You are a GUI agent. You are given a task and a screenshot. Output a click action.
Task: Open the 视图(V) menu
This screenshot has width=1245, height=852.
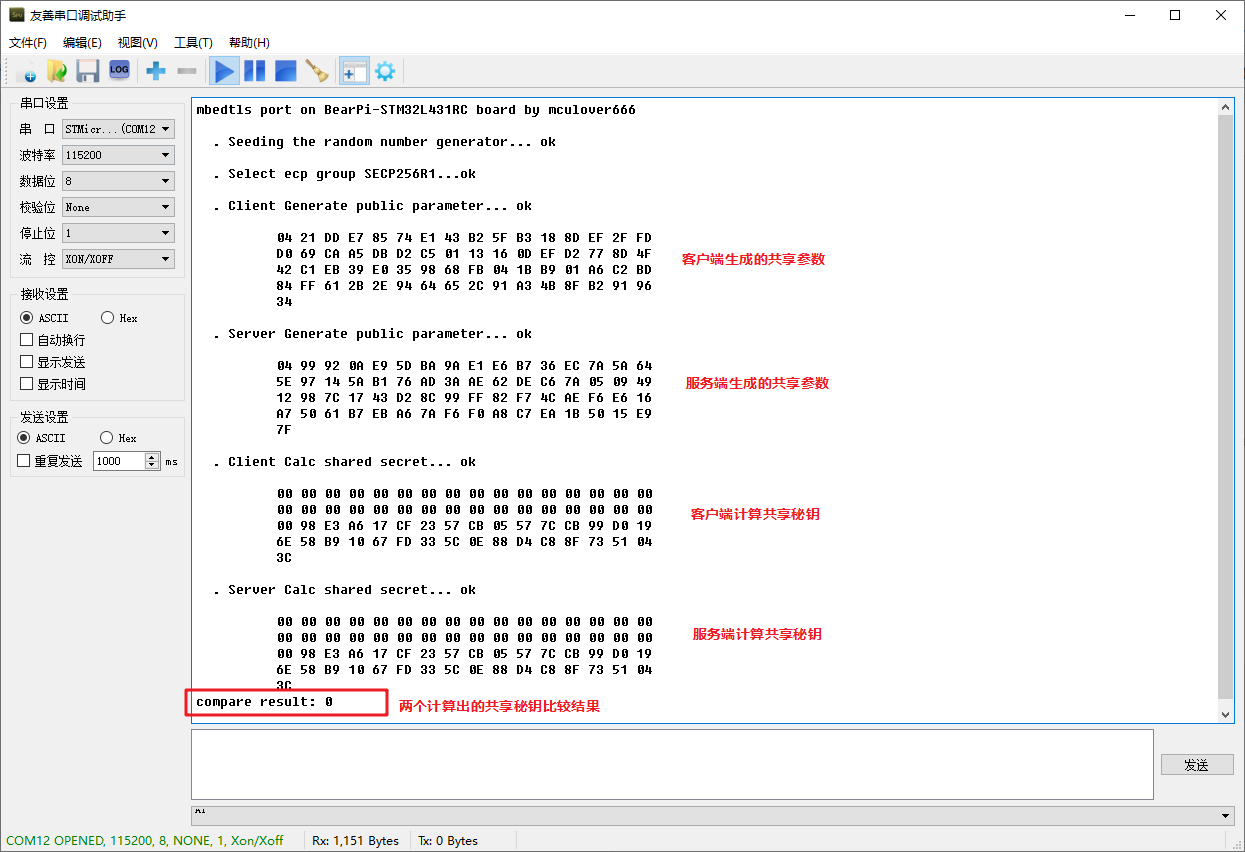[136, 42]
